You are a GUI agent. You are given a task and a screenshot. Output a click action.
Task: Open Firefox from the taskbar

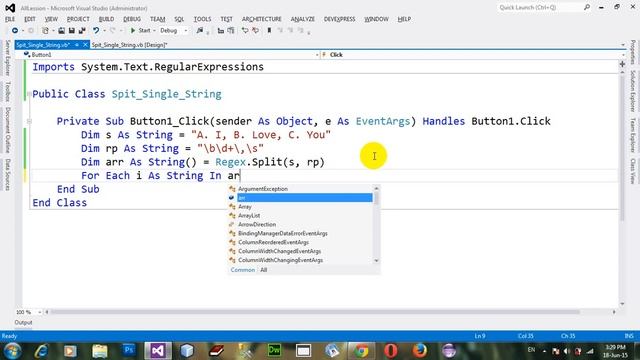pos(420,351)
